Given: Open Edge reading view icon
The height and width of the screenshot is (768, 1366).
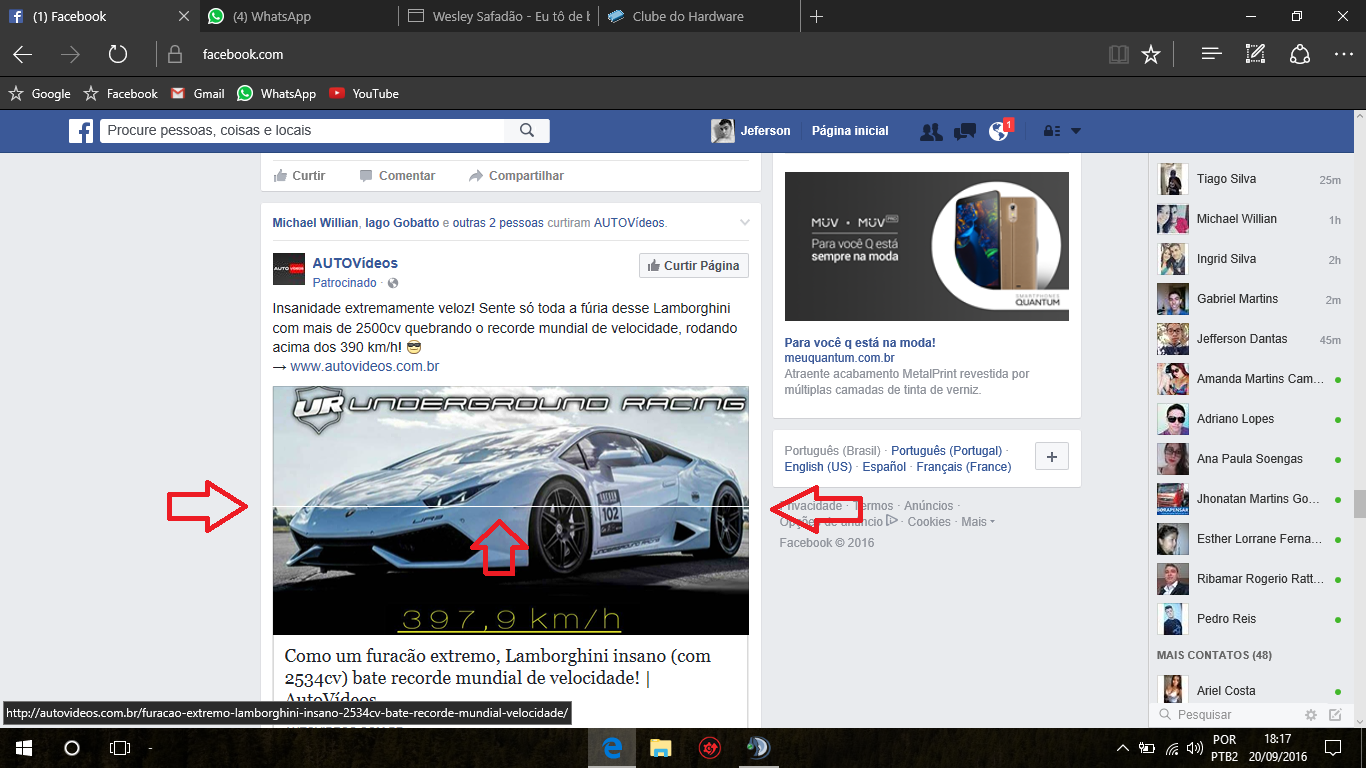Looking at the screenshot, I should coord(1118,55).
